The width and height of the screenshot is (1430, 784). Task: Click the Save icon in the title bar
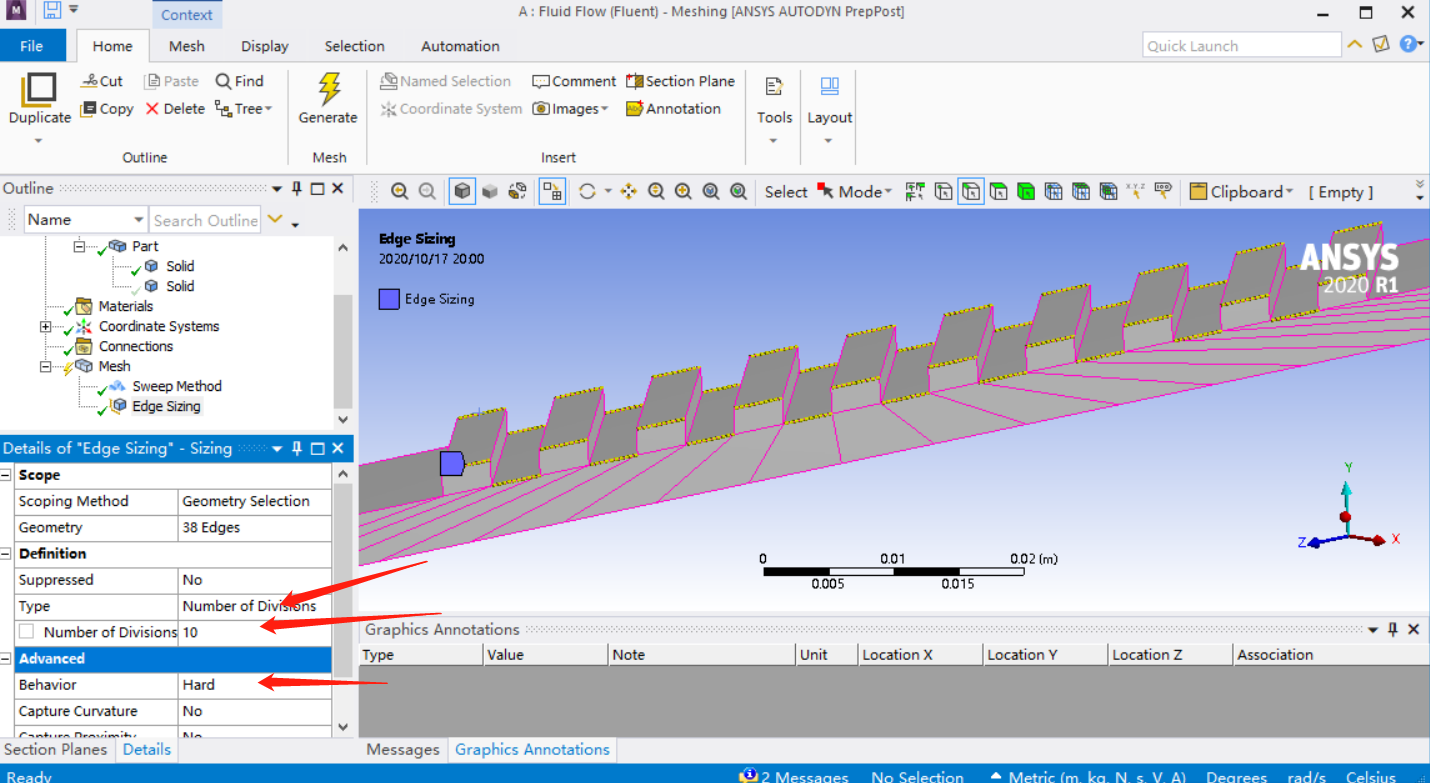[52, 11]
